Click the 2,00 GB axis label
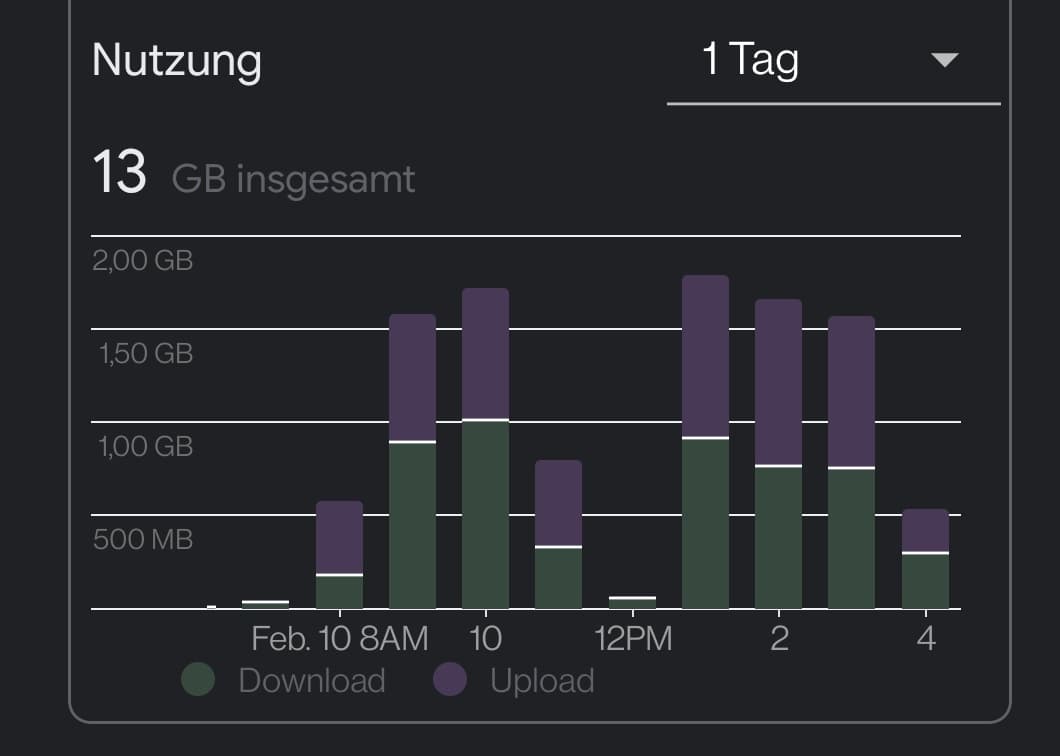The height and width of the screenshot is (756, 1060). click(143, 261)
